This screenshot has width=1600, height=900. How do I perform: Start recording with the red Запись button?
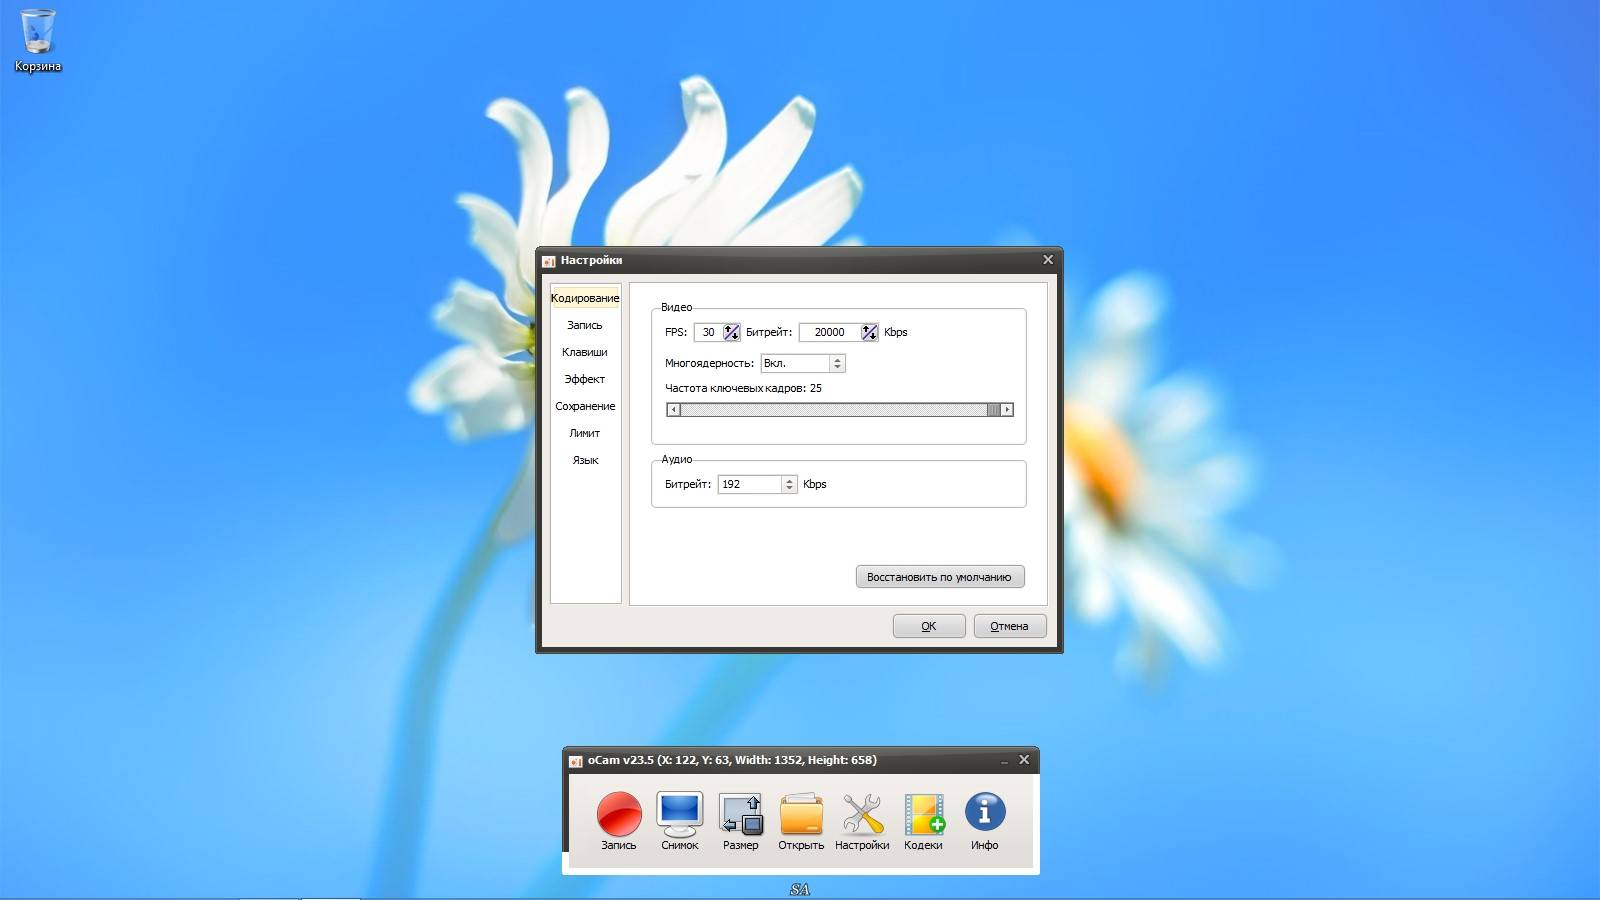(618, 814)
